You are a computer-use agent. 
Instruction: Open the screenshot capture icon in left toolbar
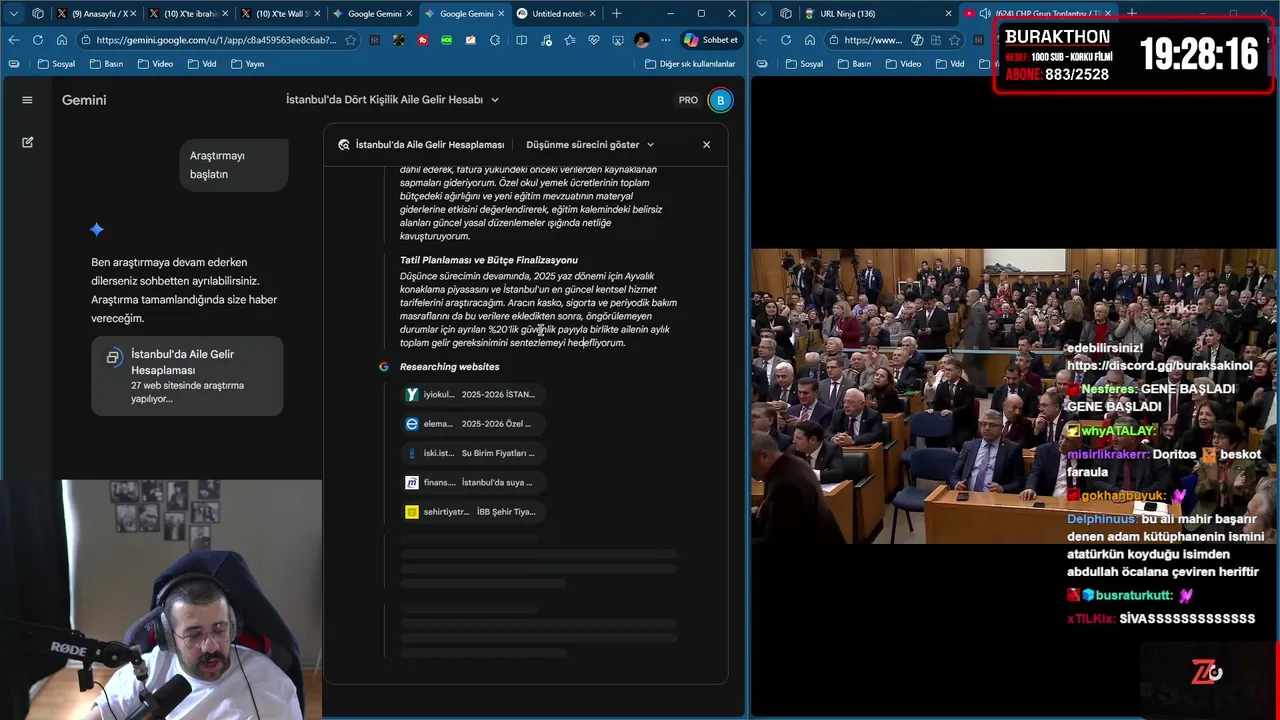617,40
